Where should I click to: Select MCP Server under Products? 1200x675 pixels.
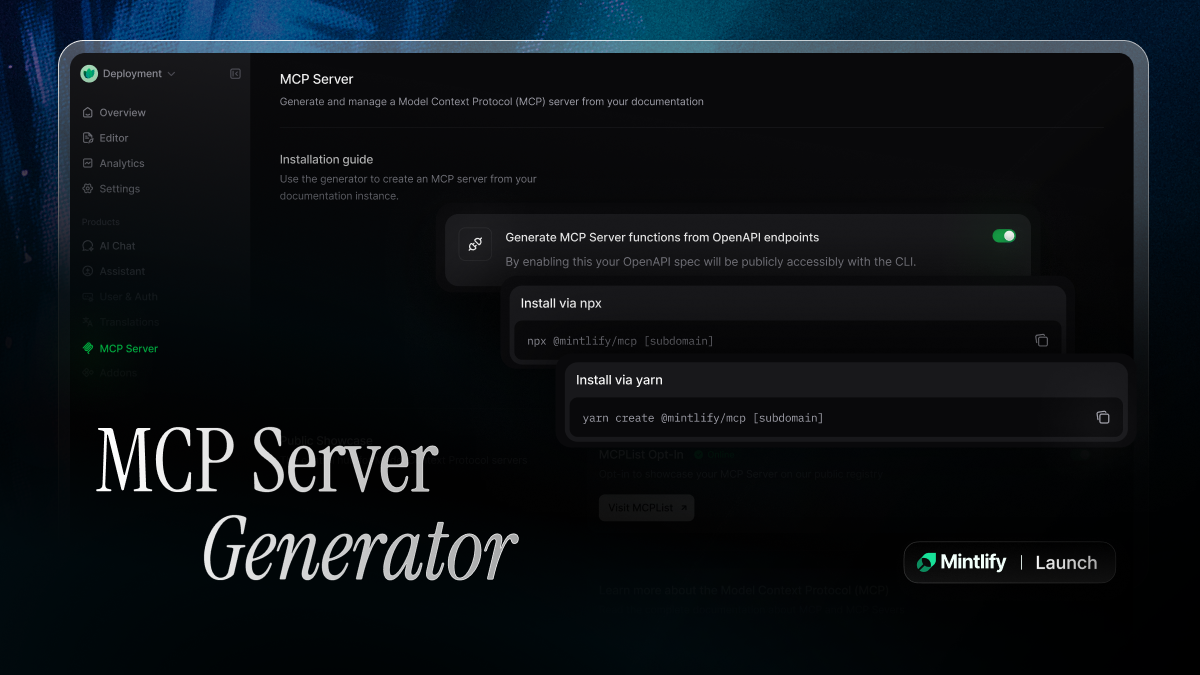(x=128, y=348)
